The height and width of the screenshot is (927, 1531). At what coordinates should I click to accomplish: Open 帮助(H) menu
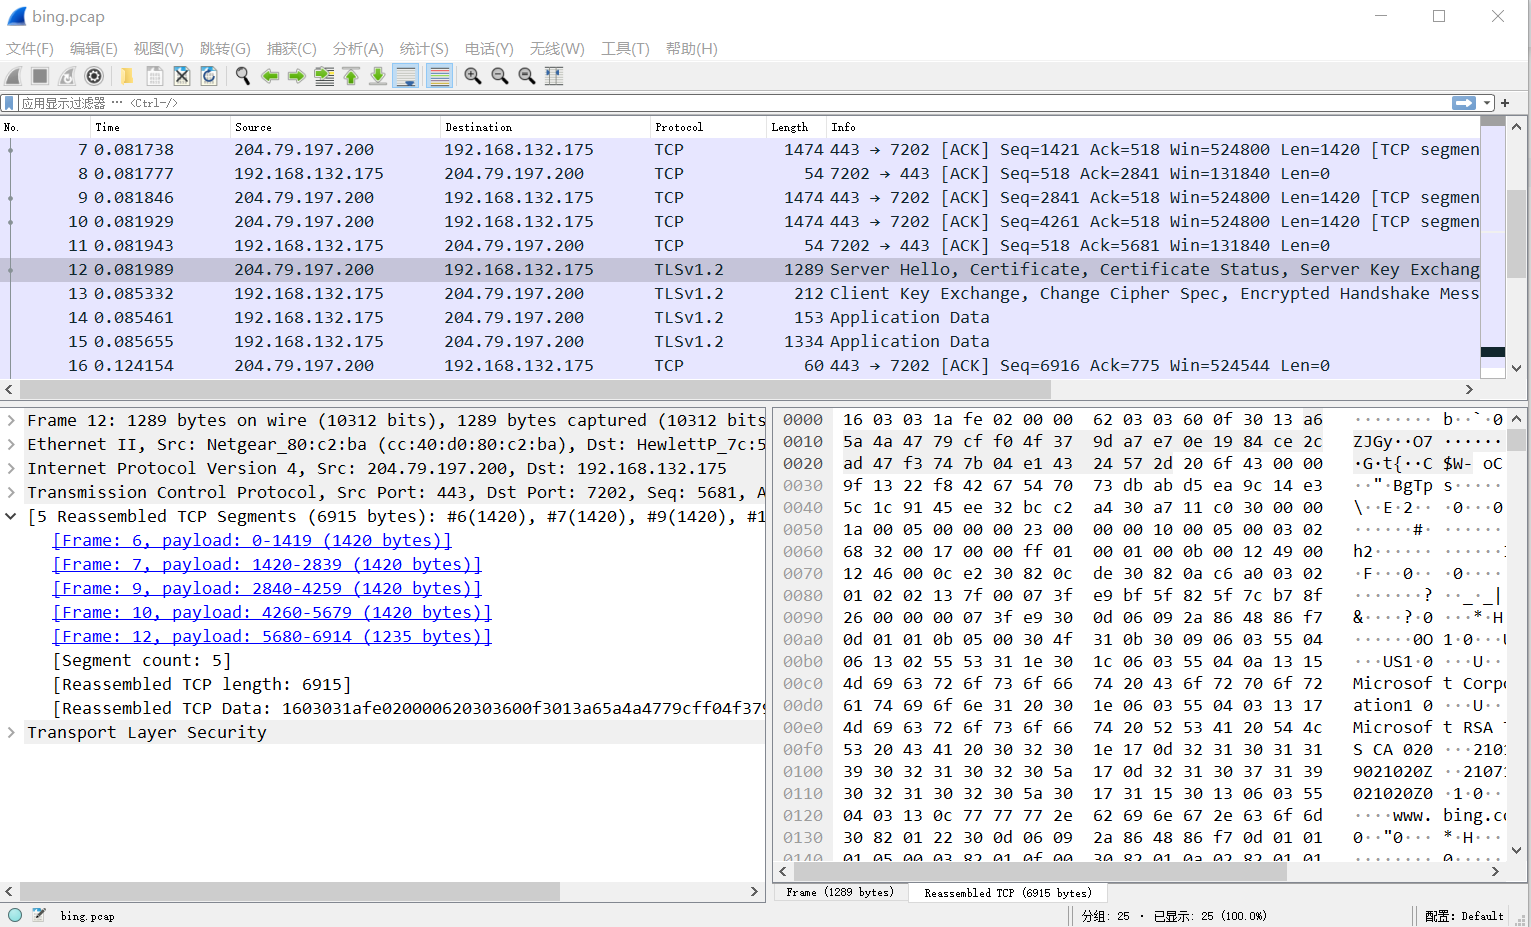(x=692, y=49)
